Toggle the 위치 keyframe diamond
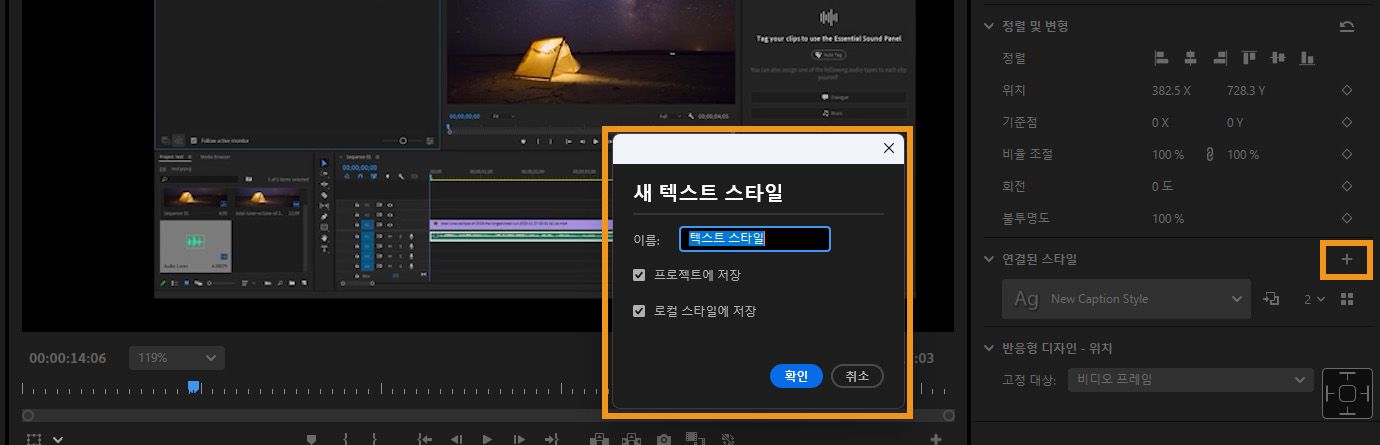This screenshot has height=445, width=1380. point(1346,90)
